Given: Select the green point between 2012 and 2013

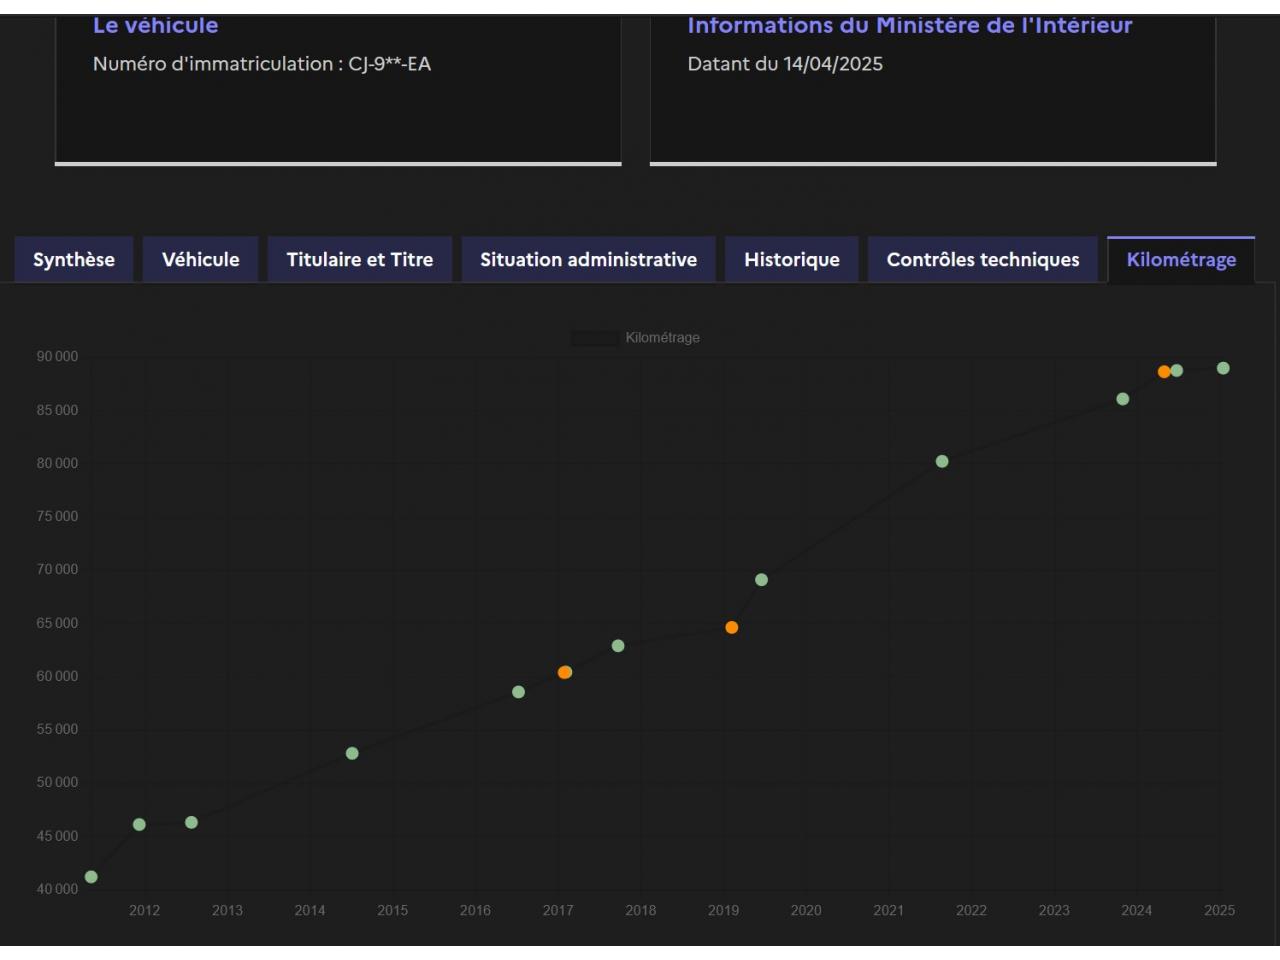Looking at the screenshot, I should [191, 823].
